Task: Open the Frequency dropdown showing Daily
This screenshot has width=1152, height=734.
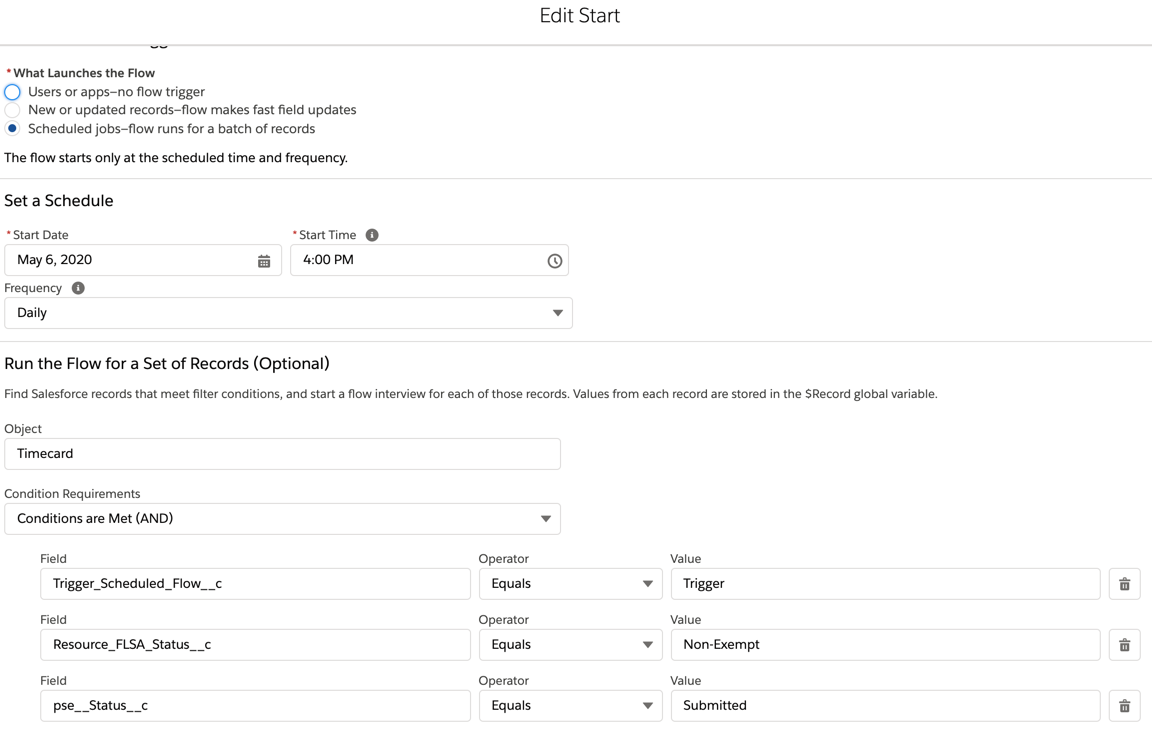Action: [x=288, y=313]
